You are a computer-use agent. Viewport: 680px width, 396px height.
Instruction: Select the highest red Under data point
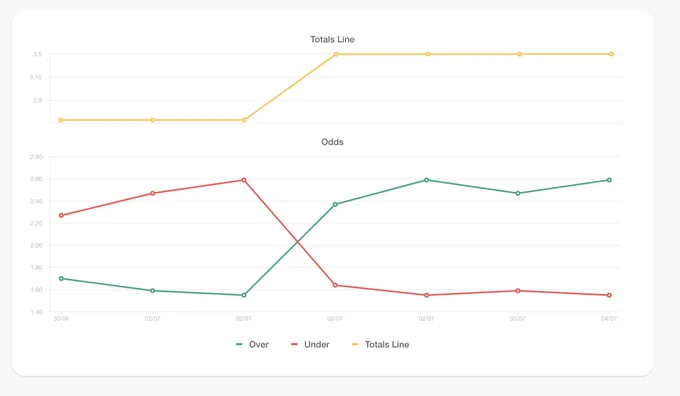(x=244, y=180)
